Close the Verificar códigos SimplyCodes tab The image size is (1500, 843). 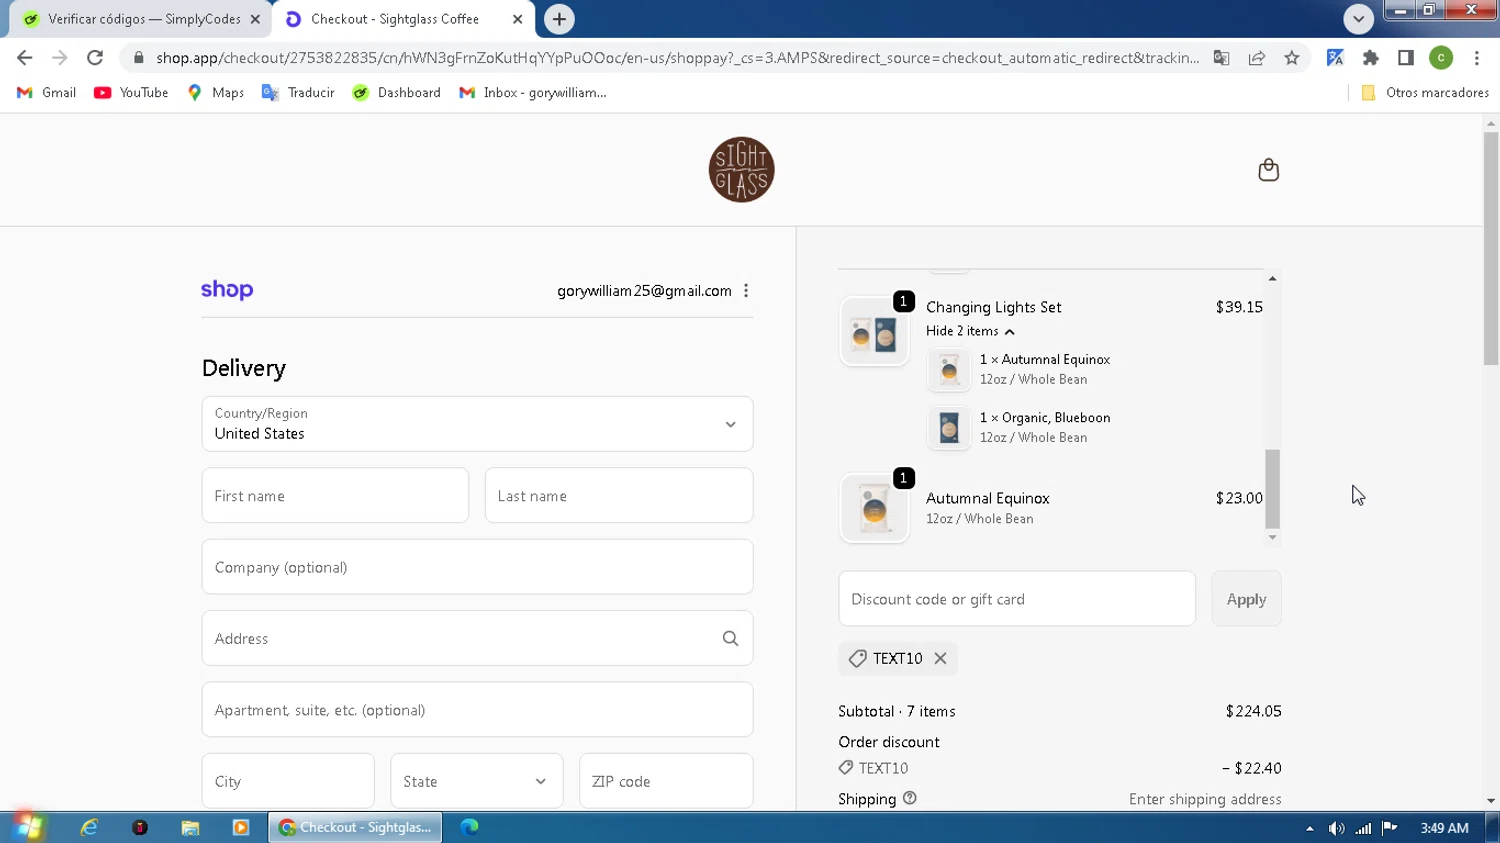click(255, 19)
